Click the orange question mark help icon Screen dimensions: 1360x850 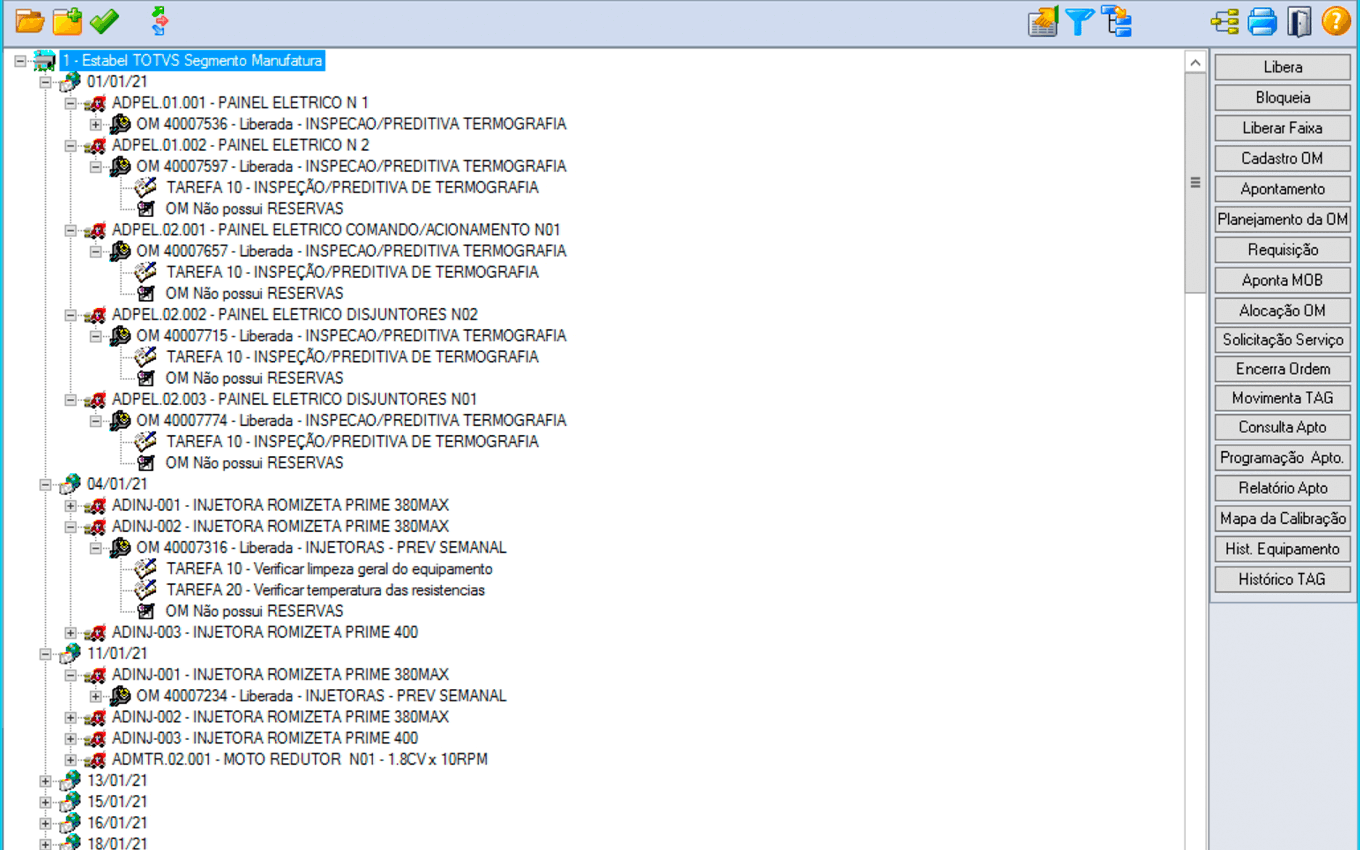pyautogui.click(x=1336, y=21)
